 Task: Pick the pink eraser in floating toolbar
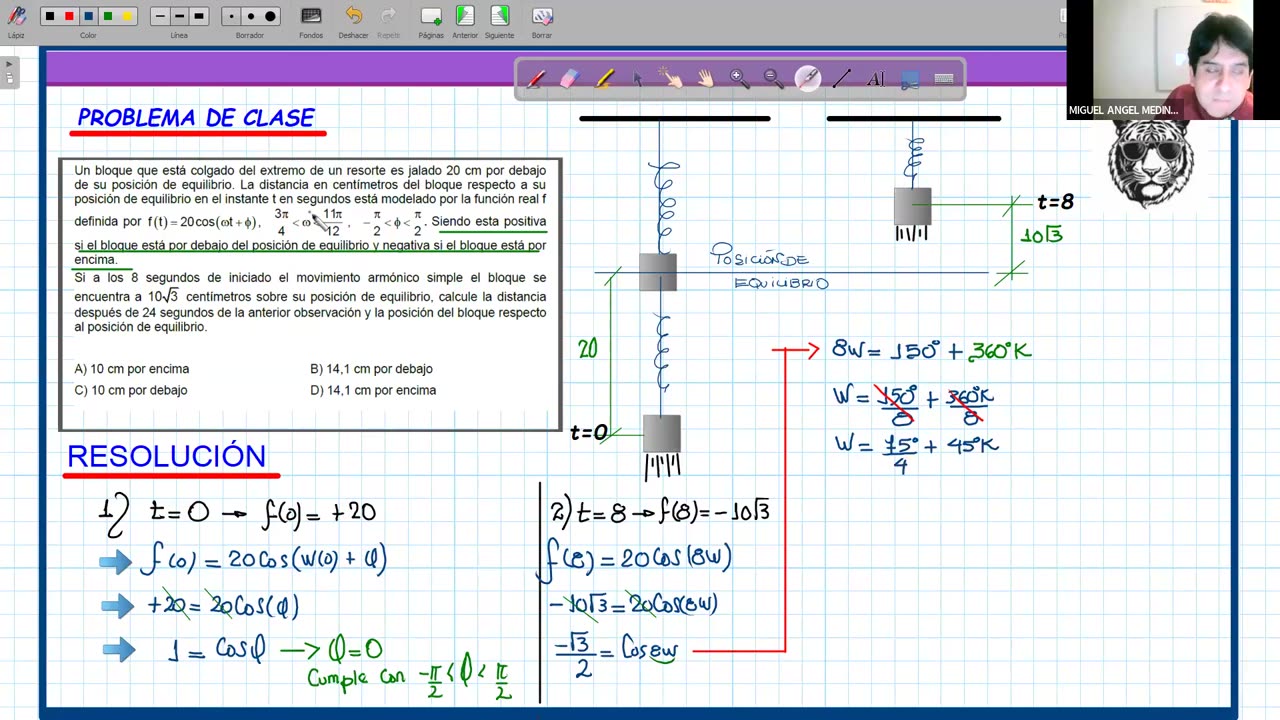(x=569, y=79)
